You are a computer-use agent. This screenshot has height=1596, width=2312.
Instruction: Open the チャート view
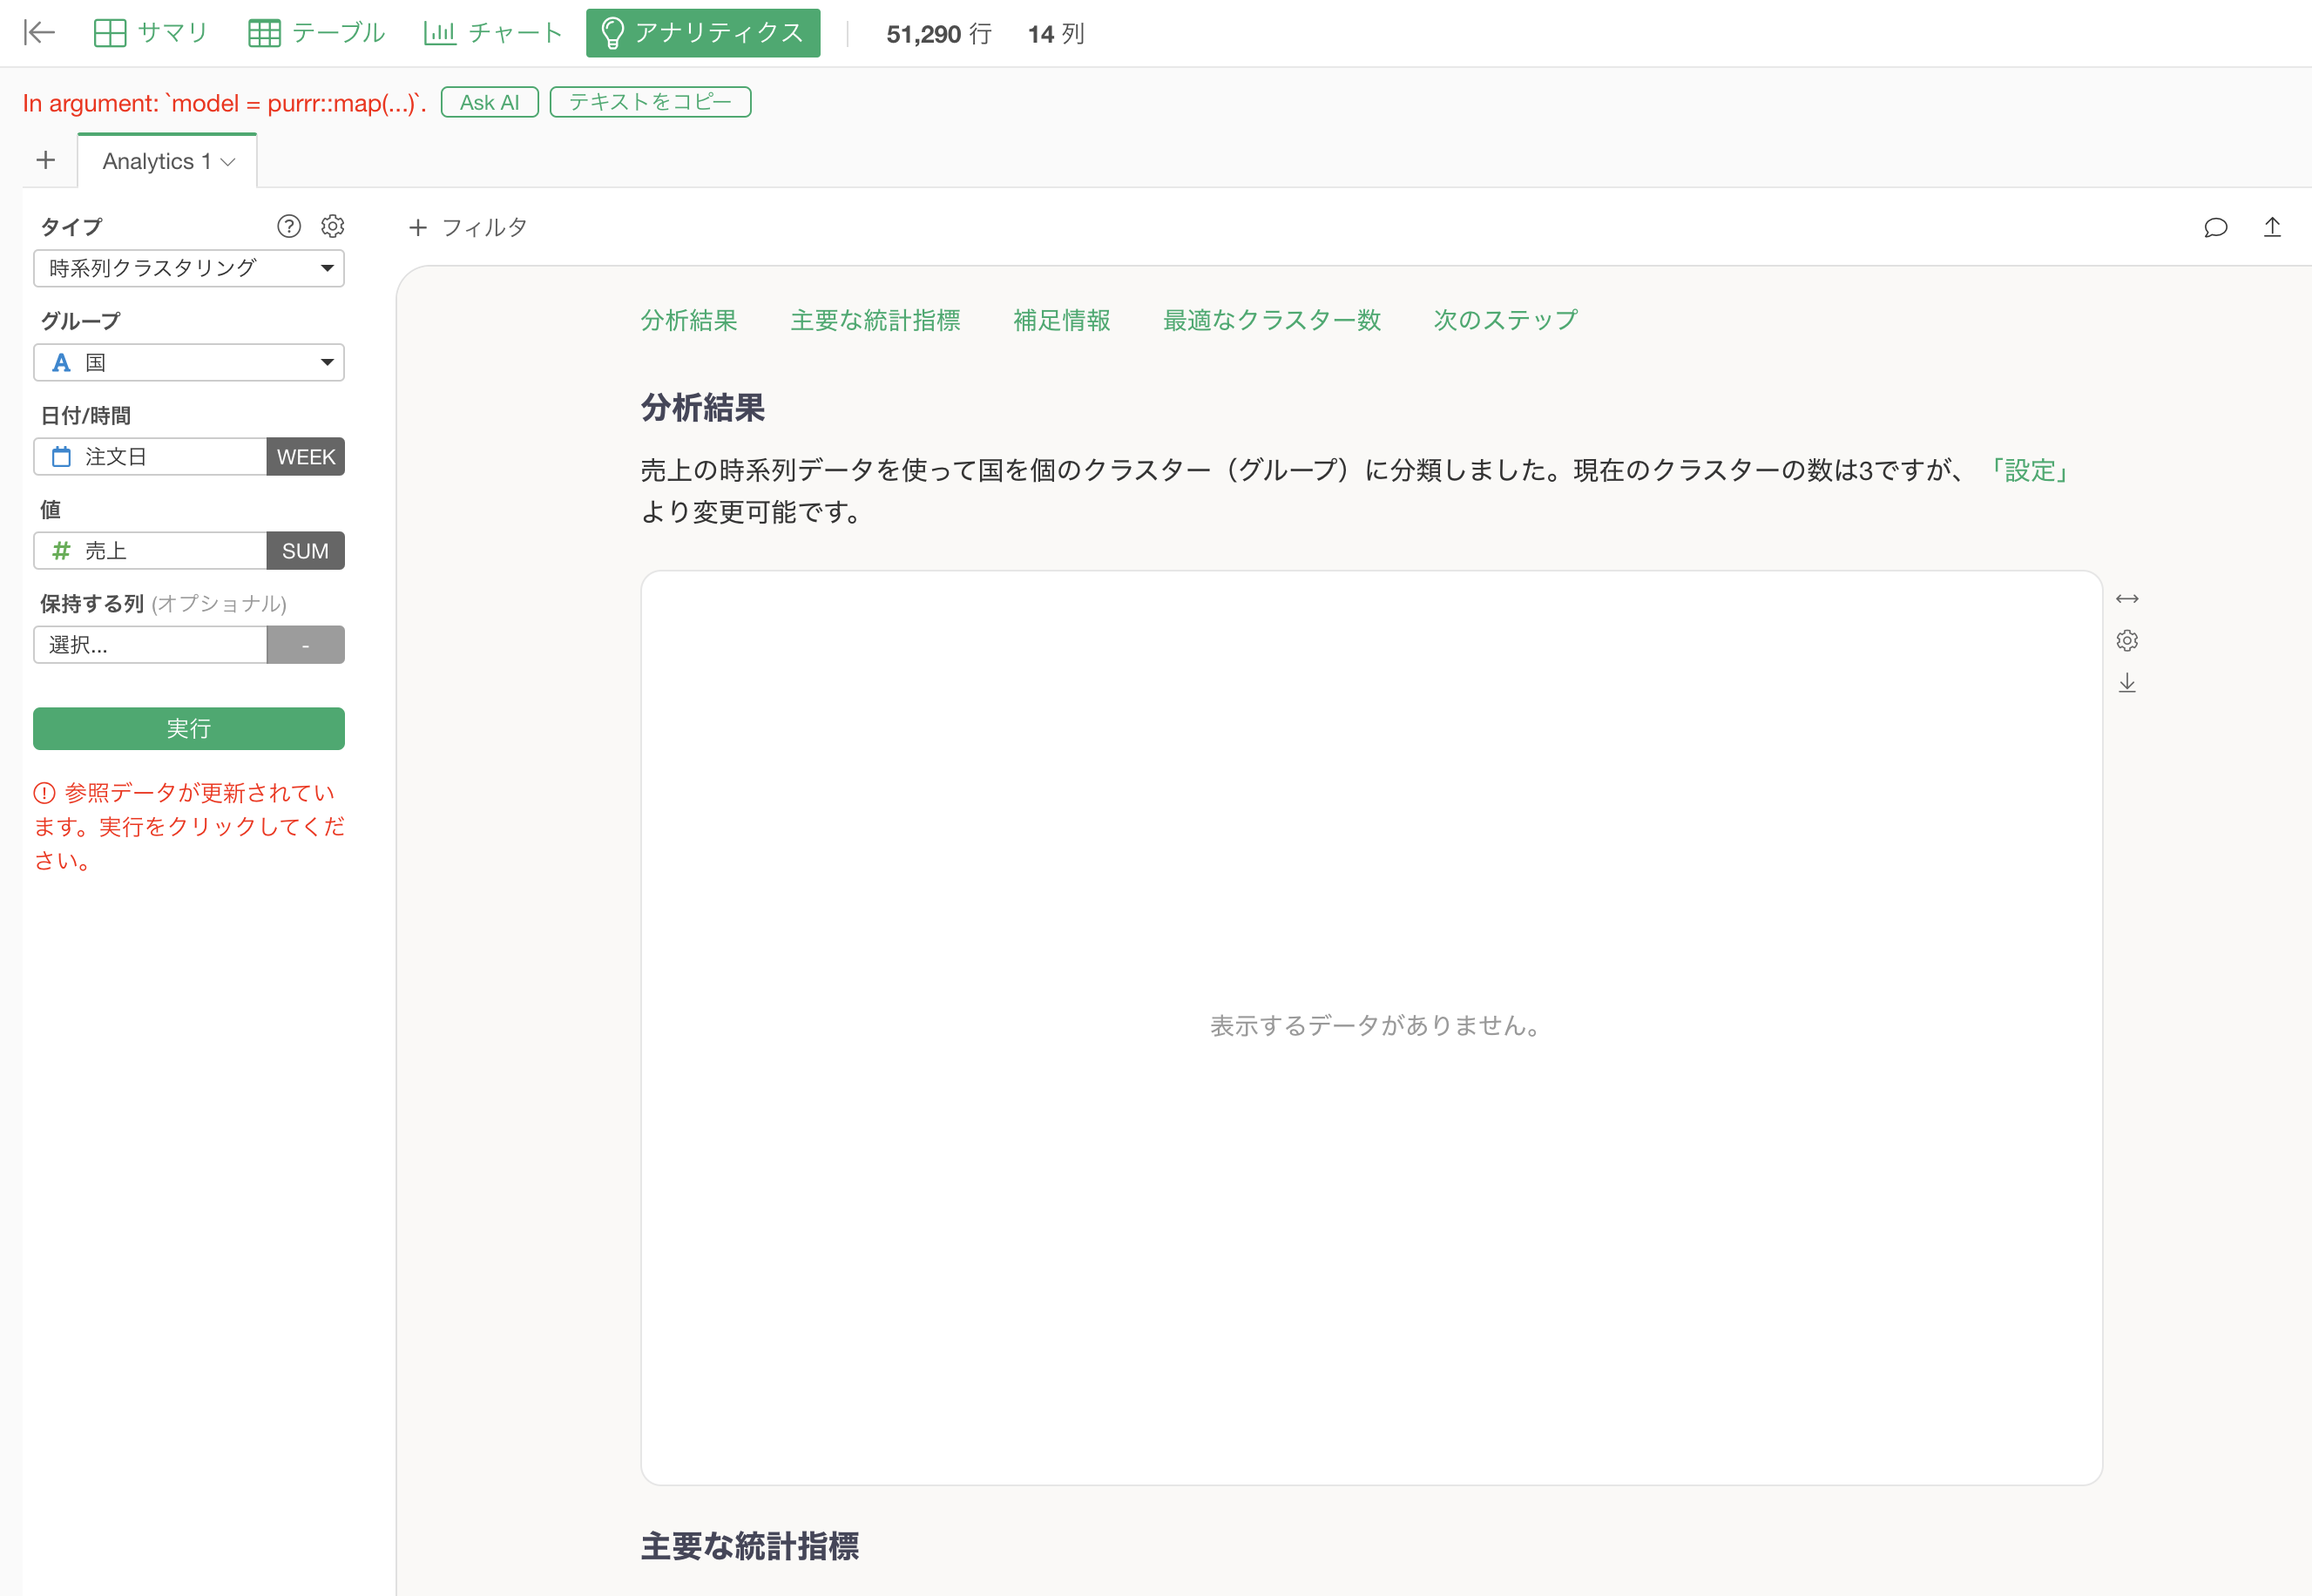492,33
